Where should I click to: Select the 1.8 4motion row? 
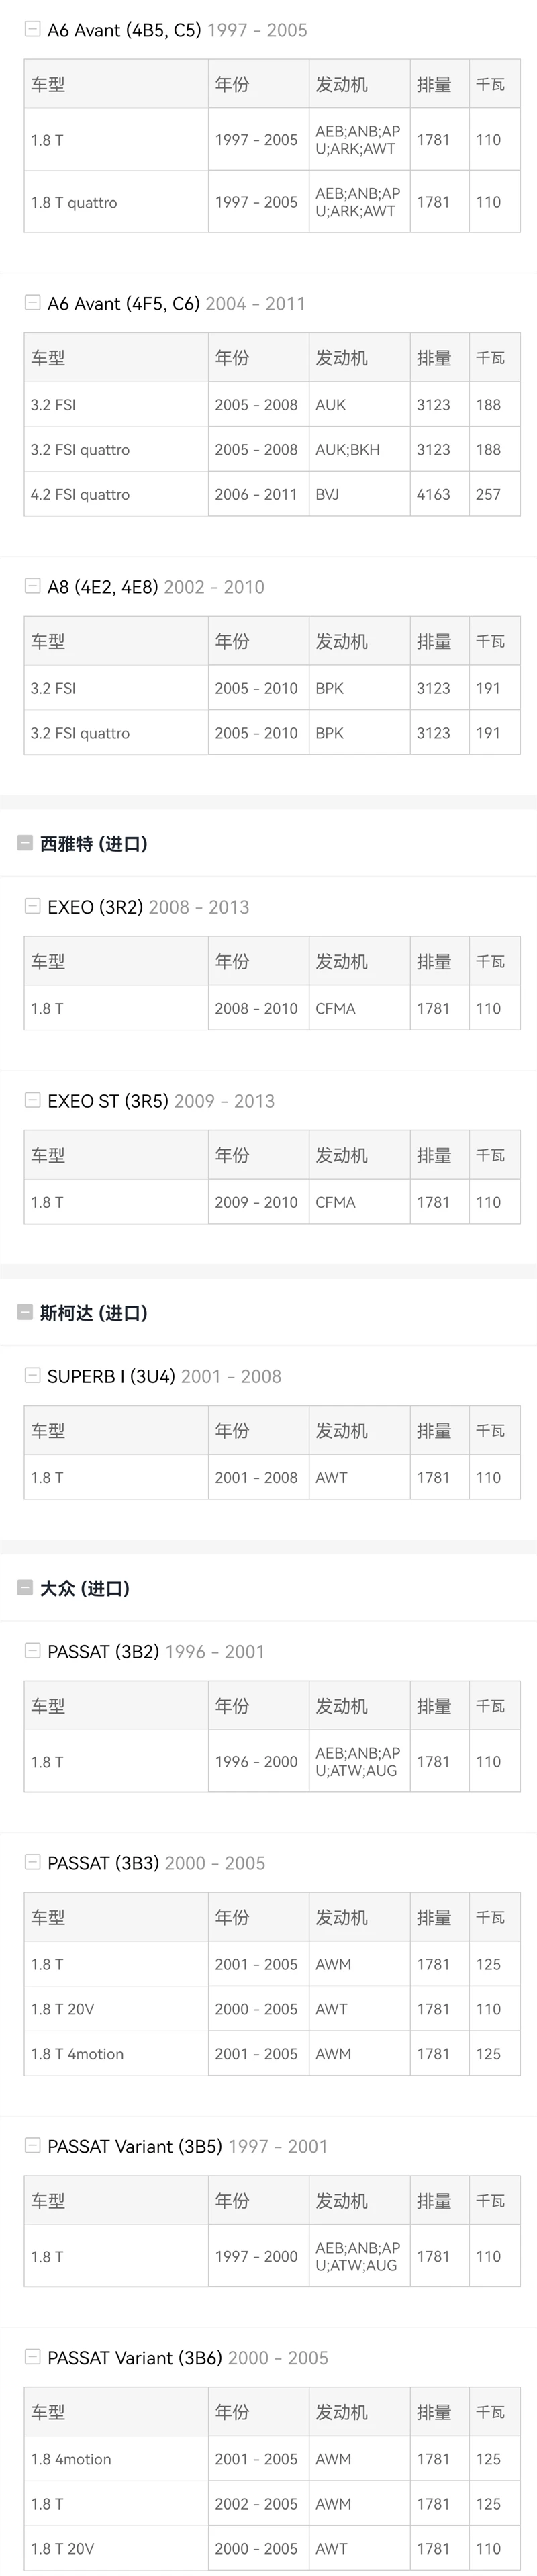pos(272,2459)
